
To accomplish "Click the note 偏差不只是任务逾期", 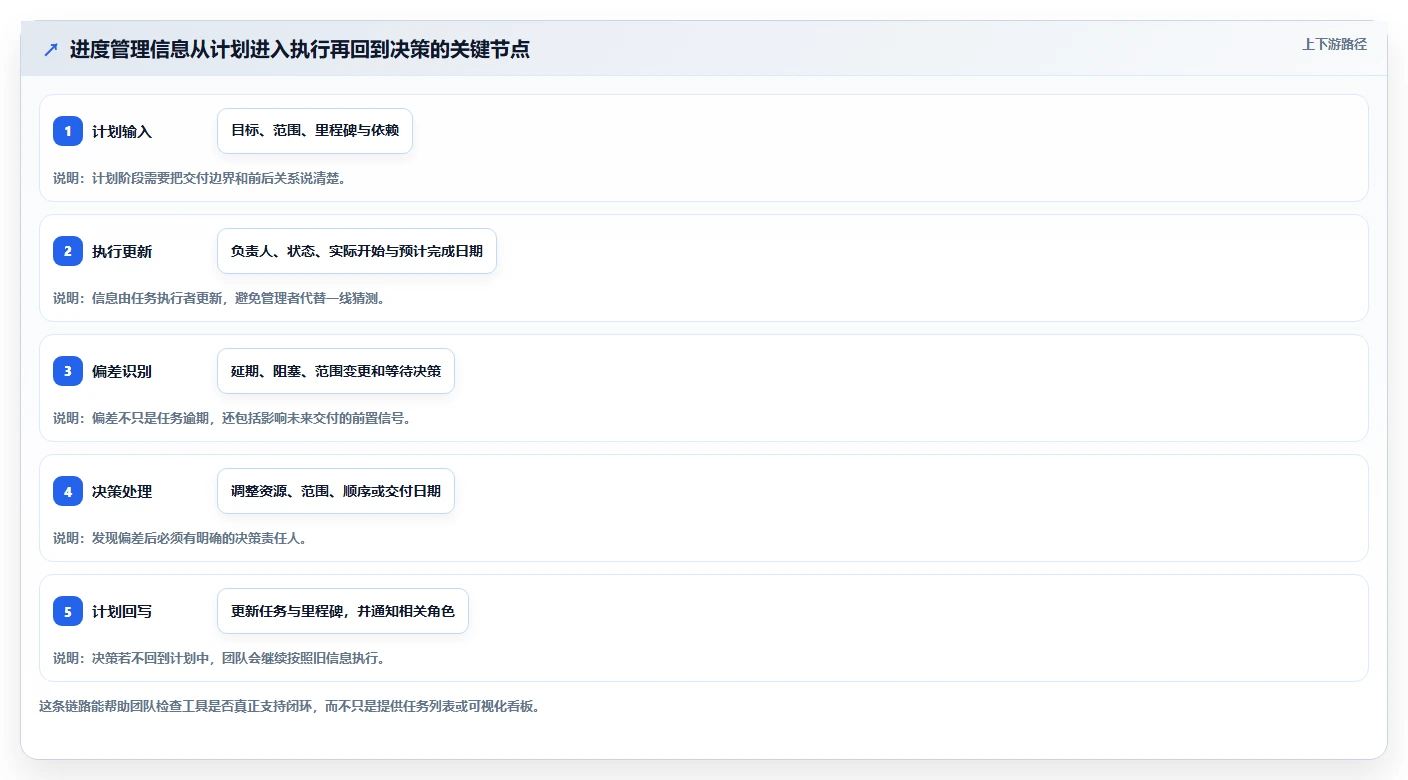I will point(232,418).
